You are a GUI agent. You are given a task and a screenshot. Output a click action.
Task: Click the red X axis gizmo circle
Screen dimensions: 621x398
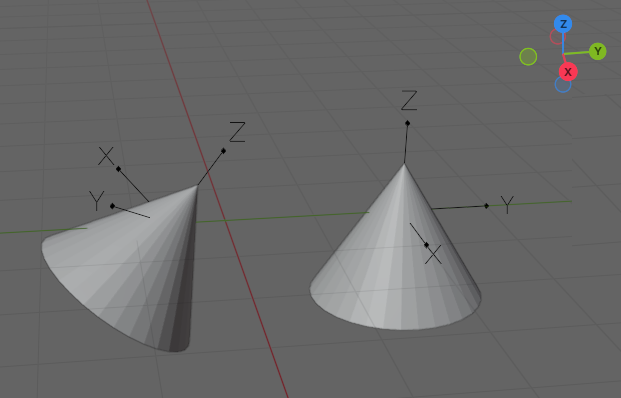click(x=568, y=72)
